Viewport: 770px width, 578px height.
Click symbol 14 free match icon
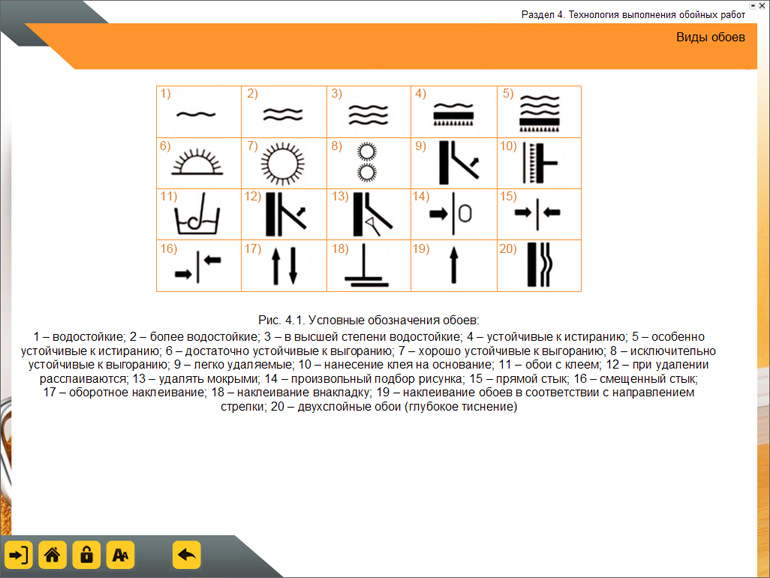[x=453, y=214]
